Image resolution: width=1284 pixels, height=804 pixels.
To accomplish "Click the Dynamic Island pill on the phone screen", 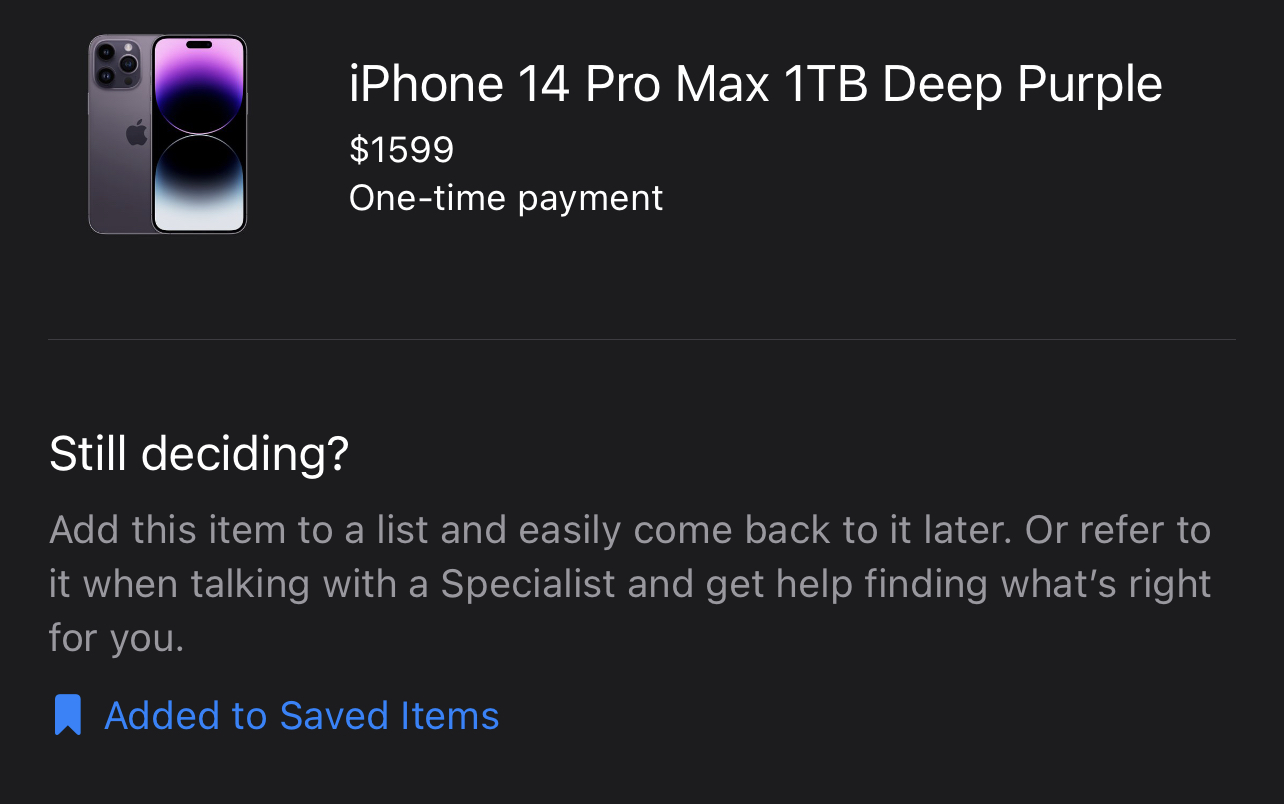I will 199,45.
